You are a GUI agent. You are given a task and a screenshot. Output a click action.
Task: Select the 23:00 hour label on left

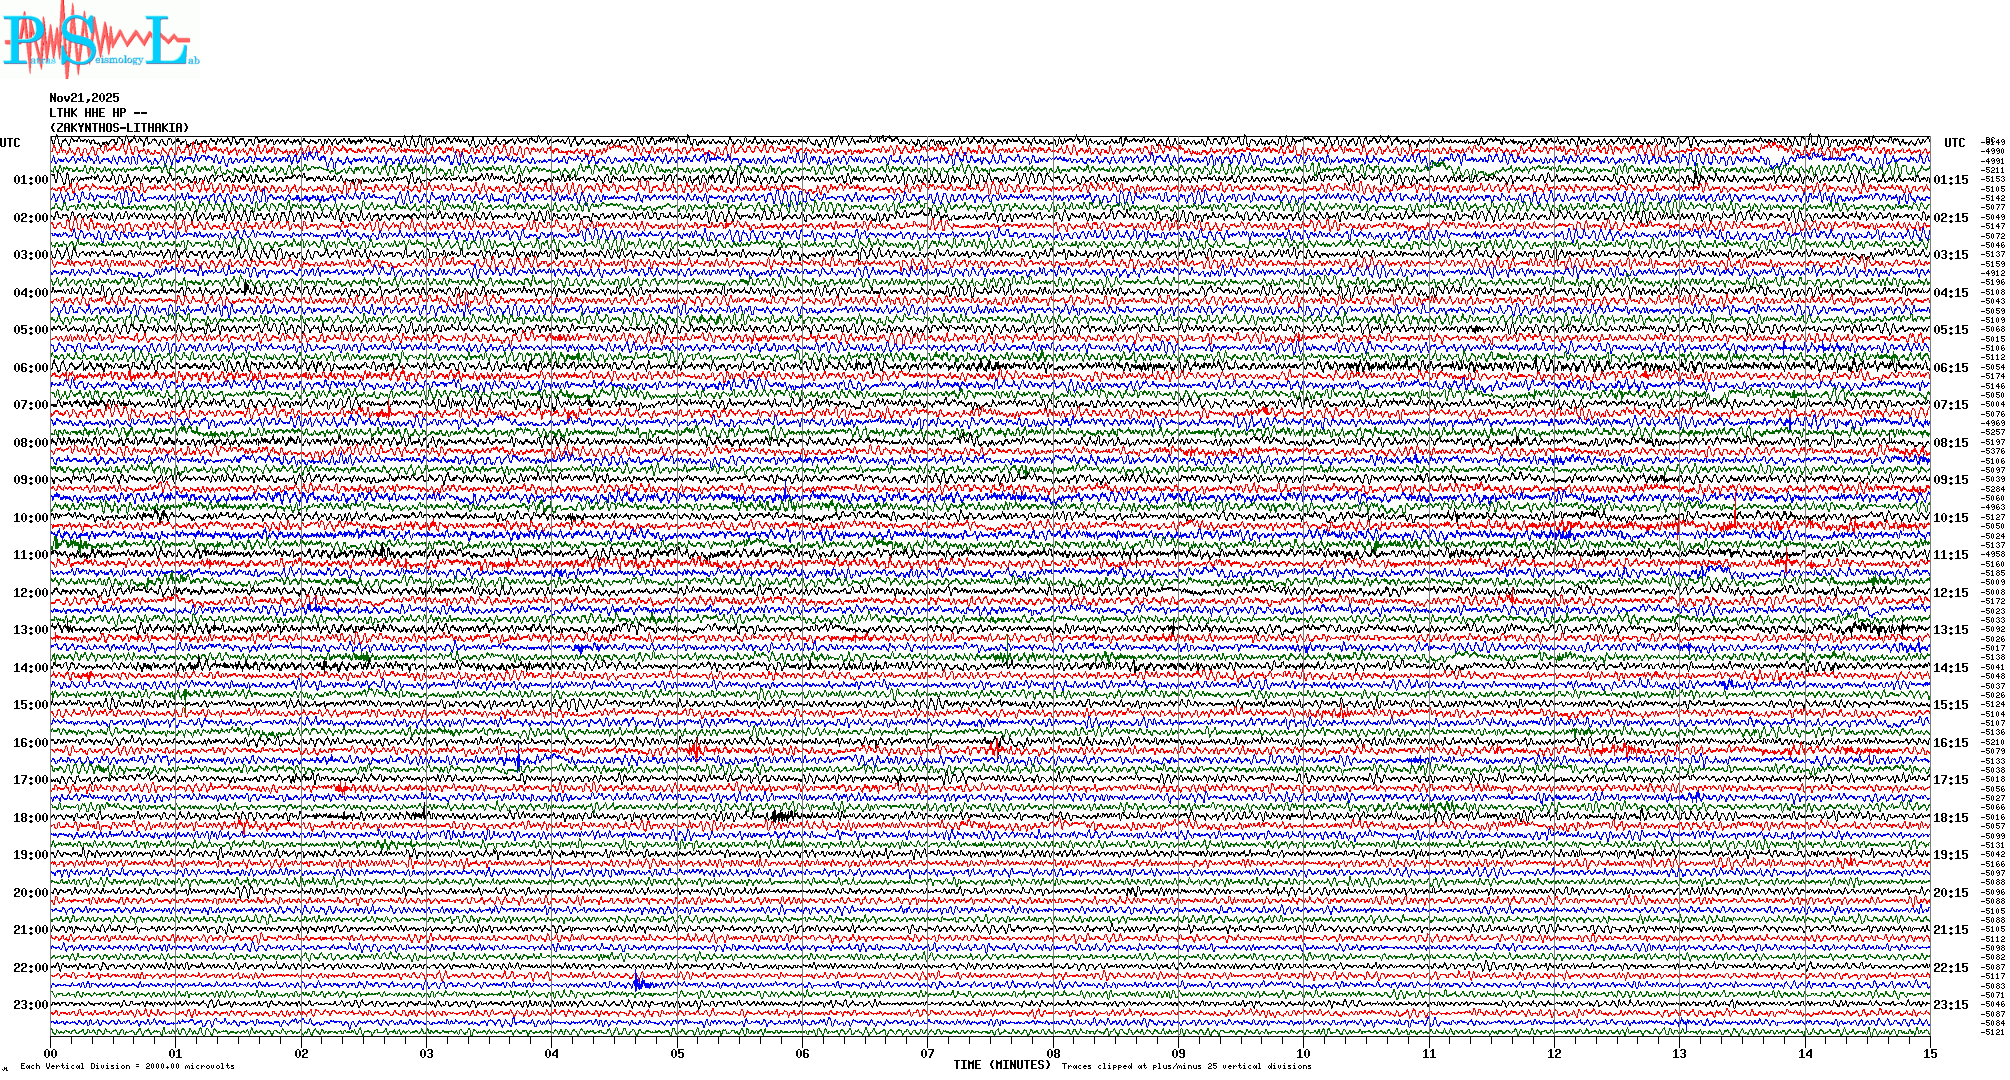point(30,1005)
